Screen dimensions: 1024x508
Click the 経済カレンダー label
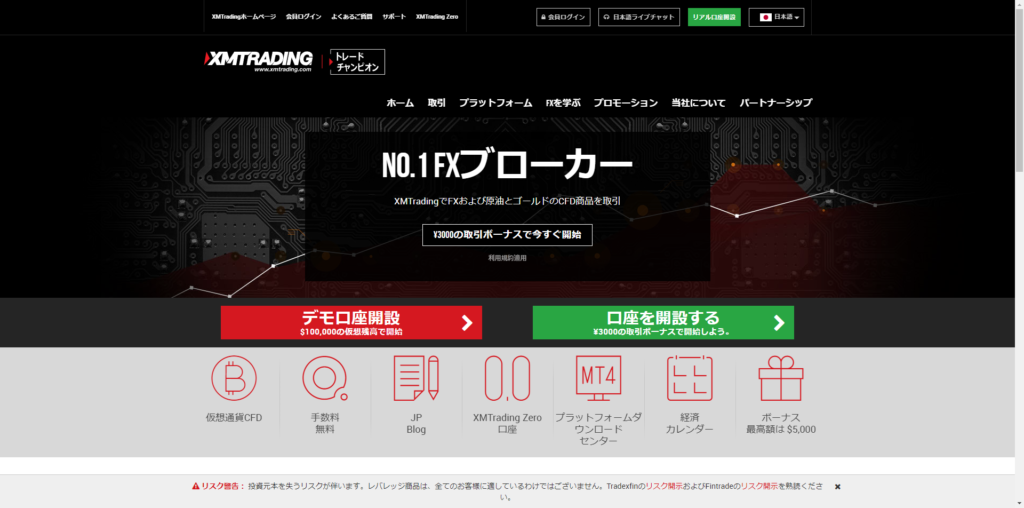click(x=690, y=424)
